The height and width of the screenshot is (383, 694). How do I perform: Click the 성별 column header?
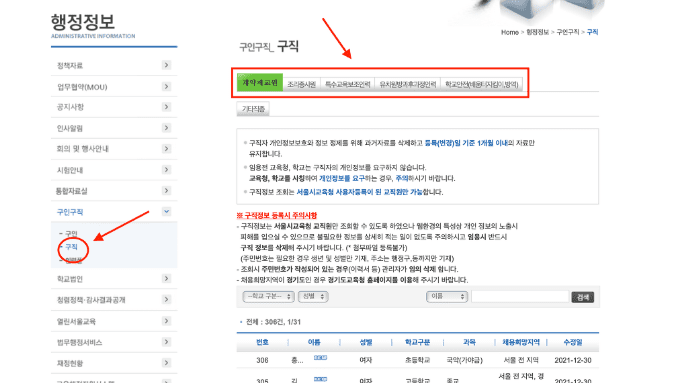coord(366,342)
